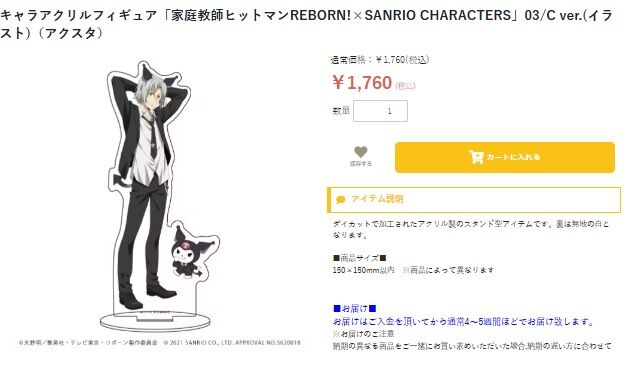The width and height of the screenshot is (635, 372).
Task: Click the red ¥1,760 sale price
Action: 362,83
